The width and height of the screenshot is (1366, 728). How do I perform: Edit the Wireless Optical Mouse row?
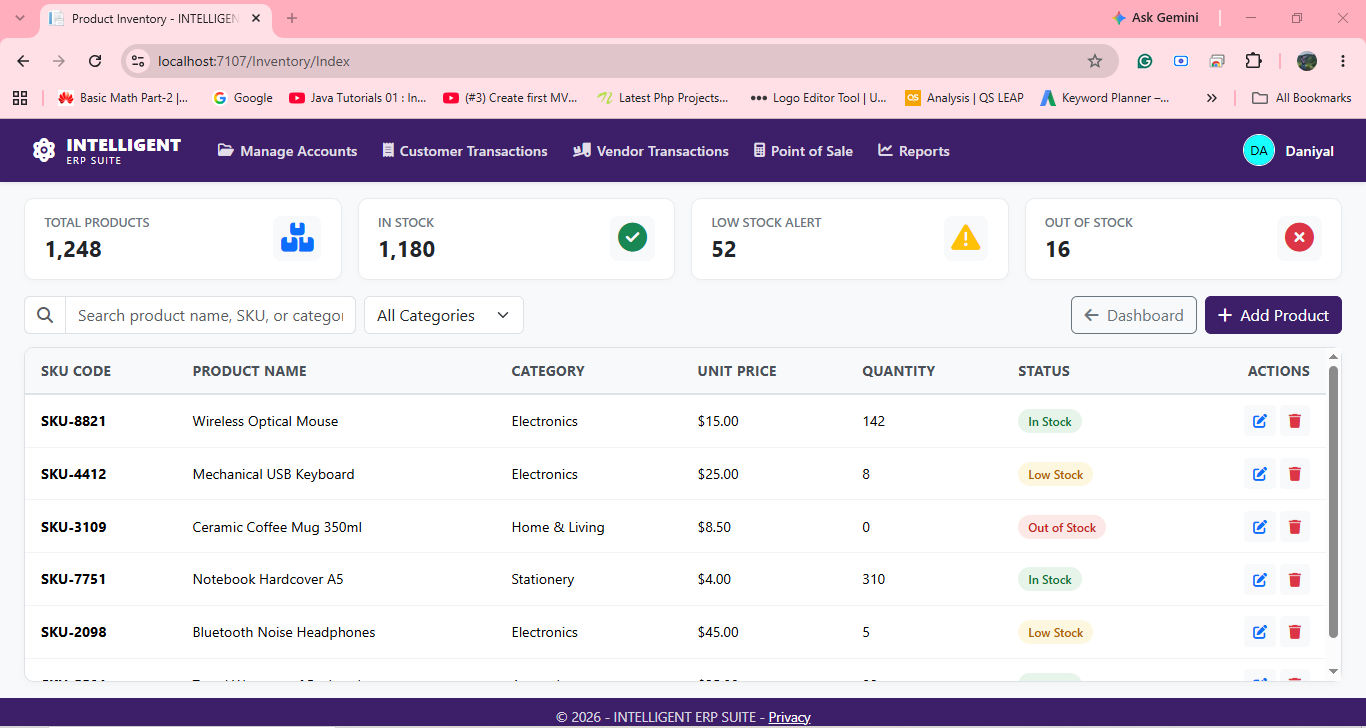click(x=1260, y=421)
